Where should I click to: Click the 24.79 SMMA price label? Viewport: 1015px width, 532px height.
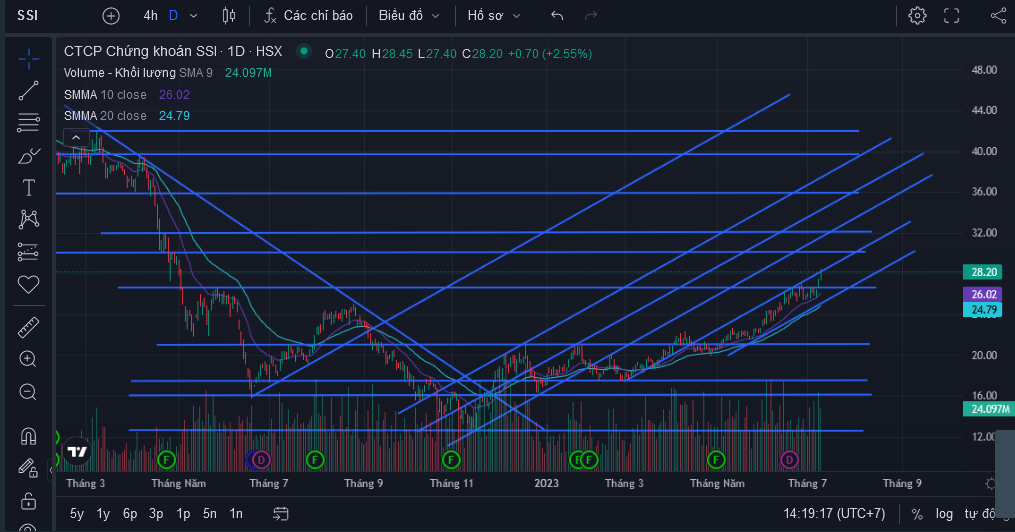click(x=983, y=310)
